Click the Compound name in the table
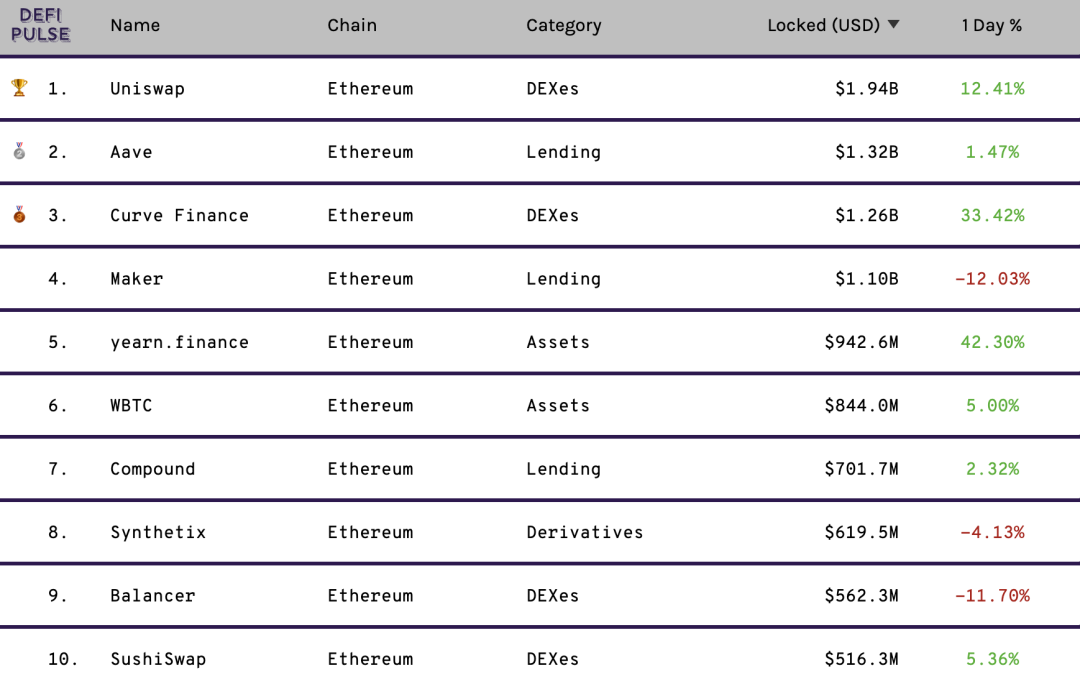This screenshot has height=681, width=1080. tap(153, 469)
